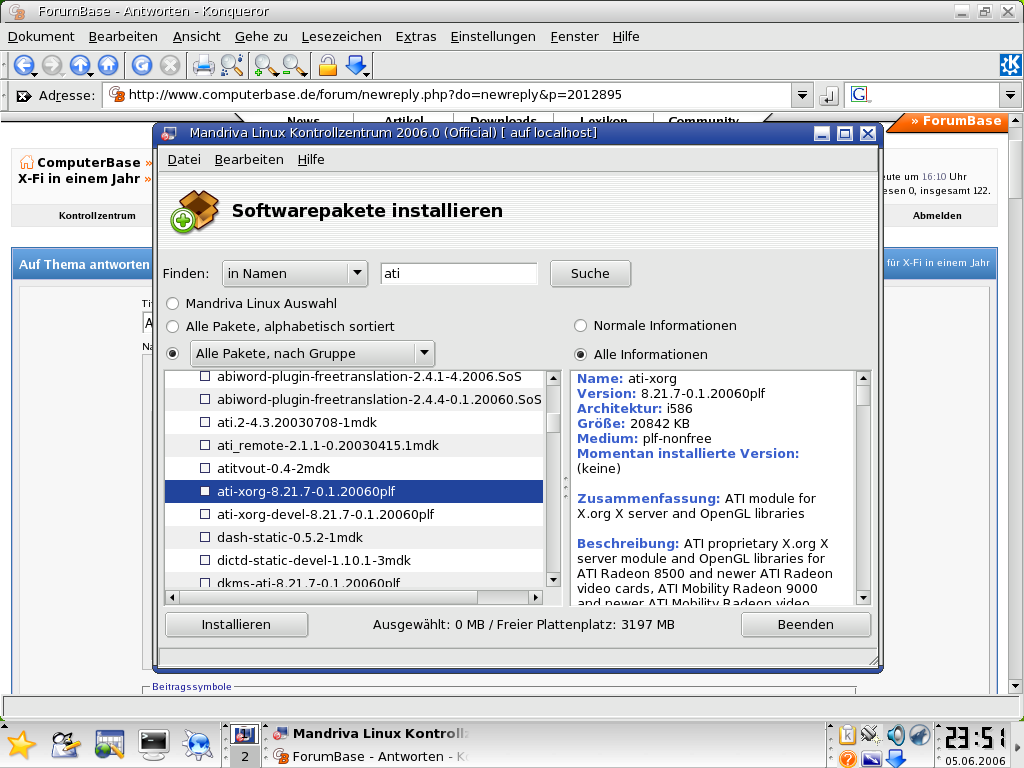Open the calendar-globe panel launcher

point(109,745)
